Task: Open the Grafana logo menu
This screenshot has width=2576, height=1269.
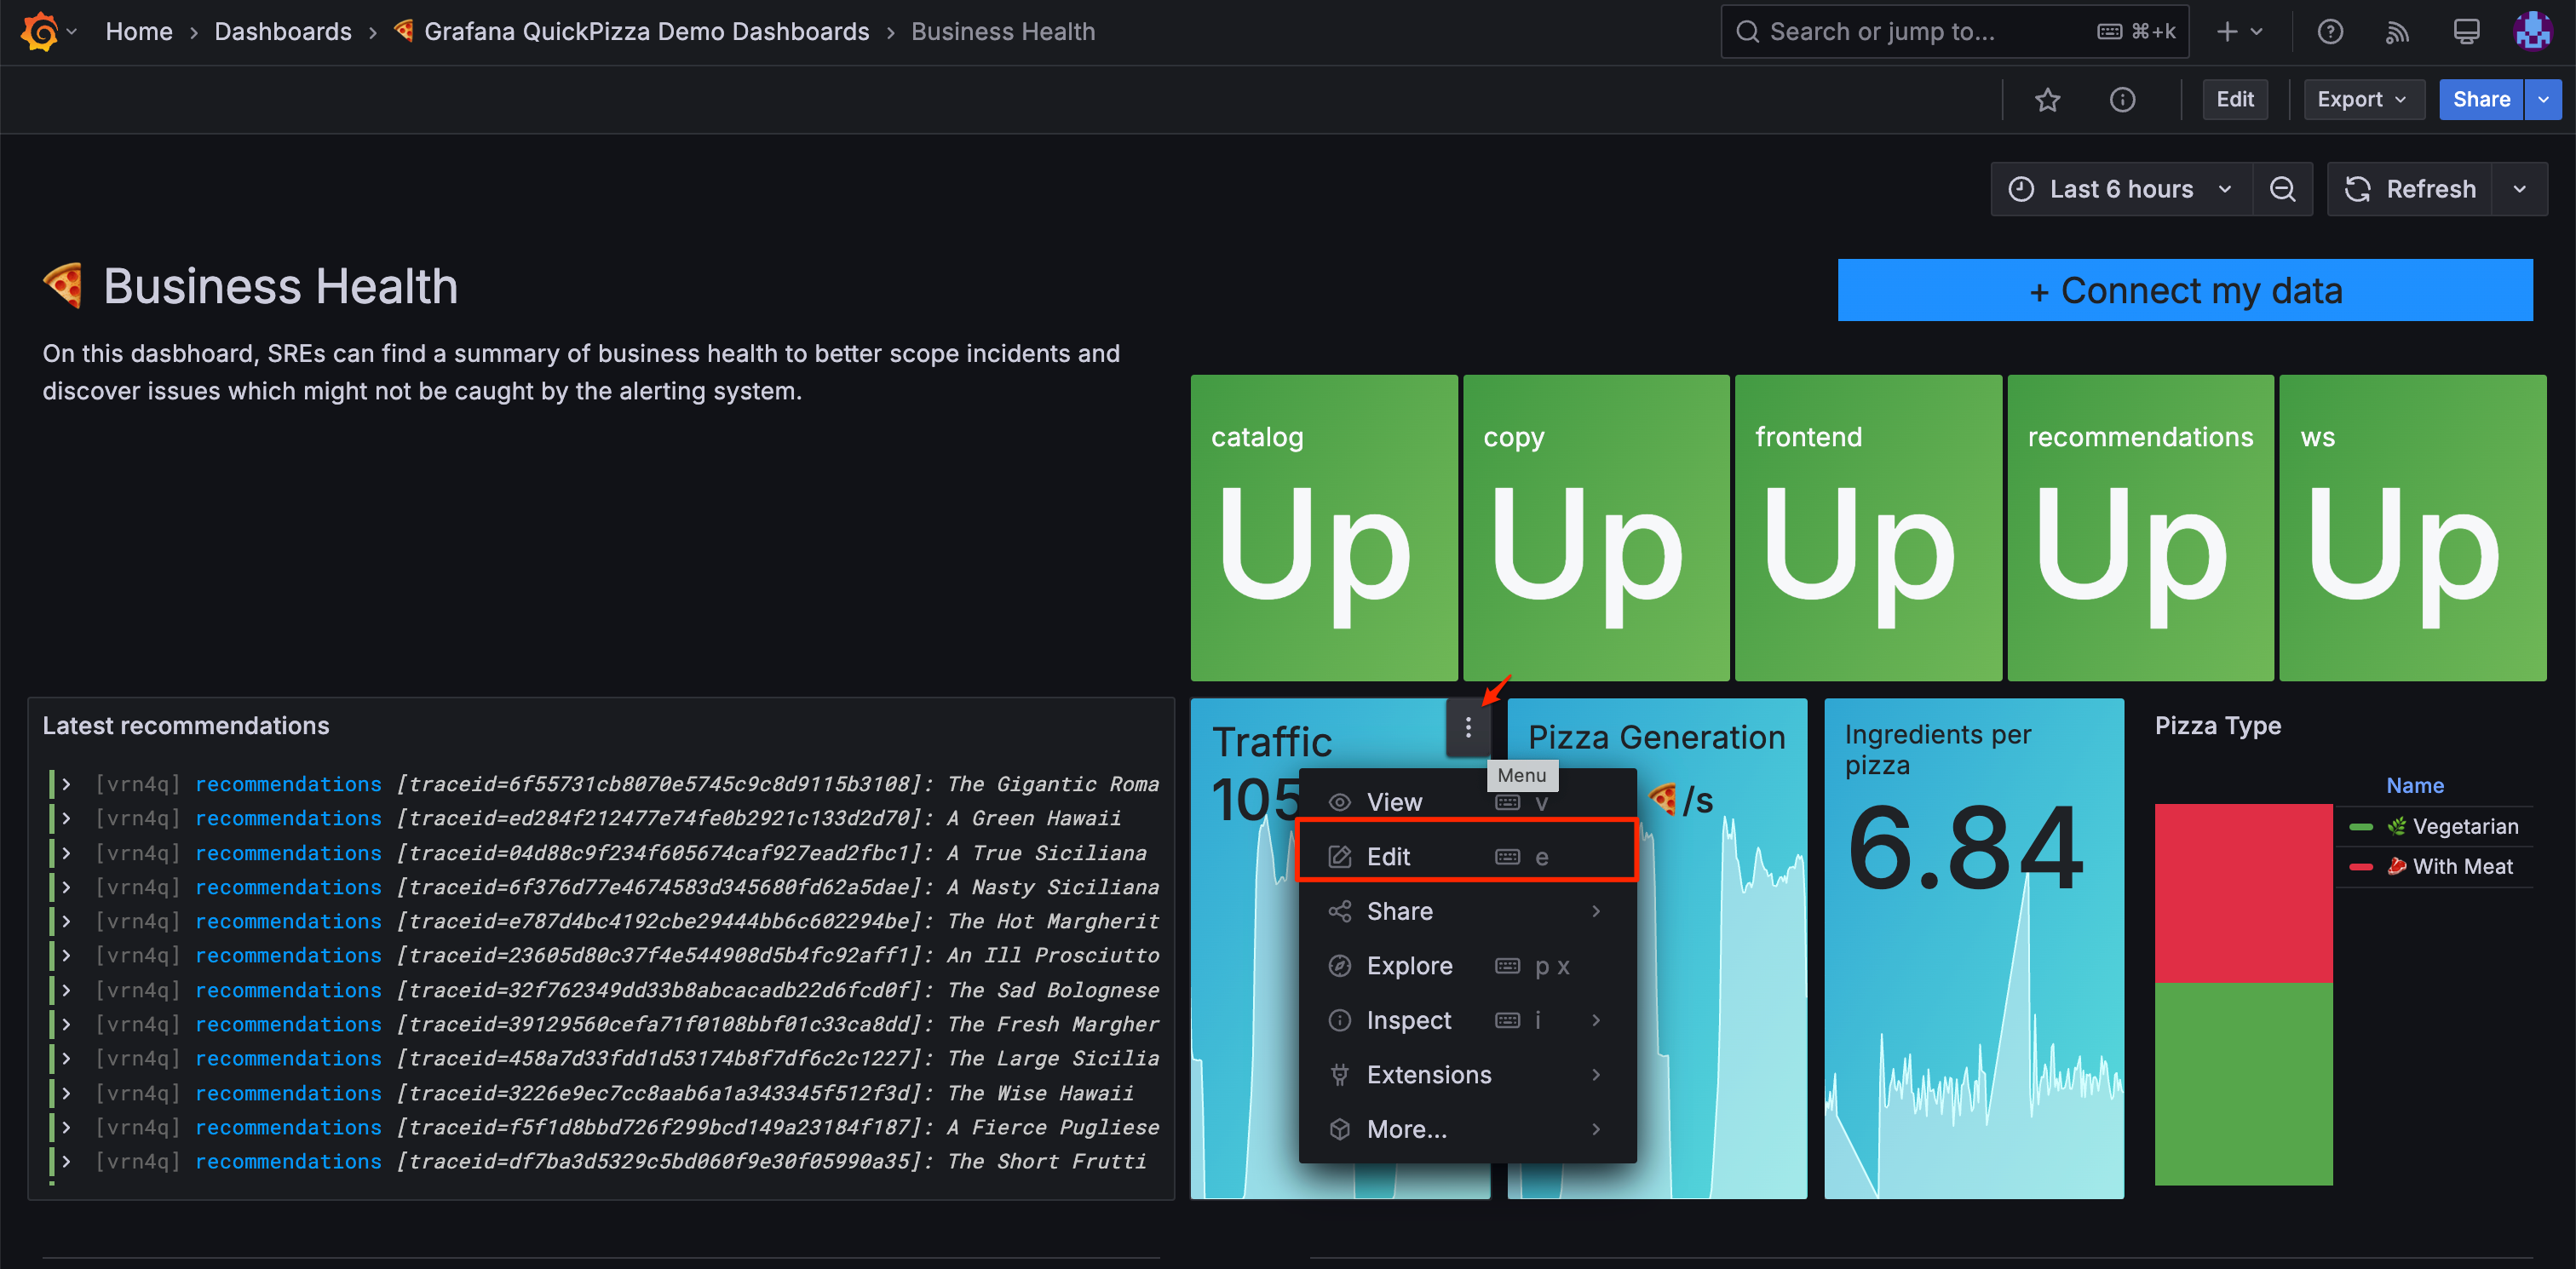Action: click(47, 32)
